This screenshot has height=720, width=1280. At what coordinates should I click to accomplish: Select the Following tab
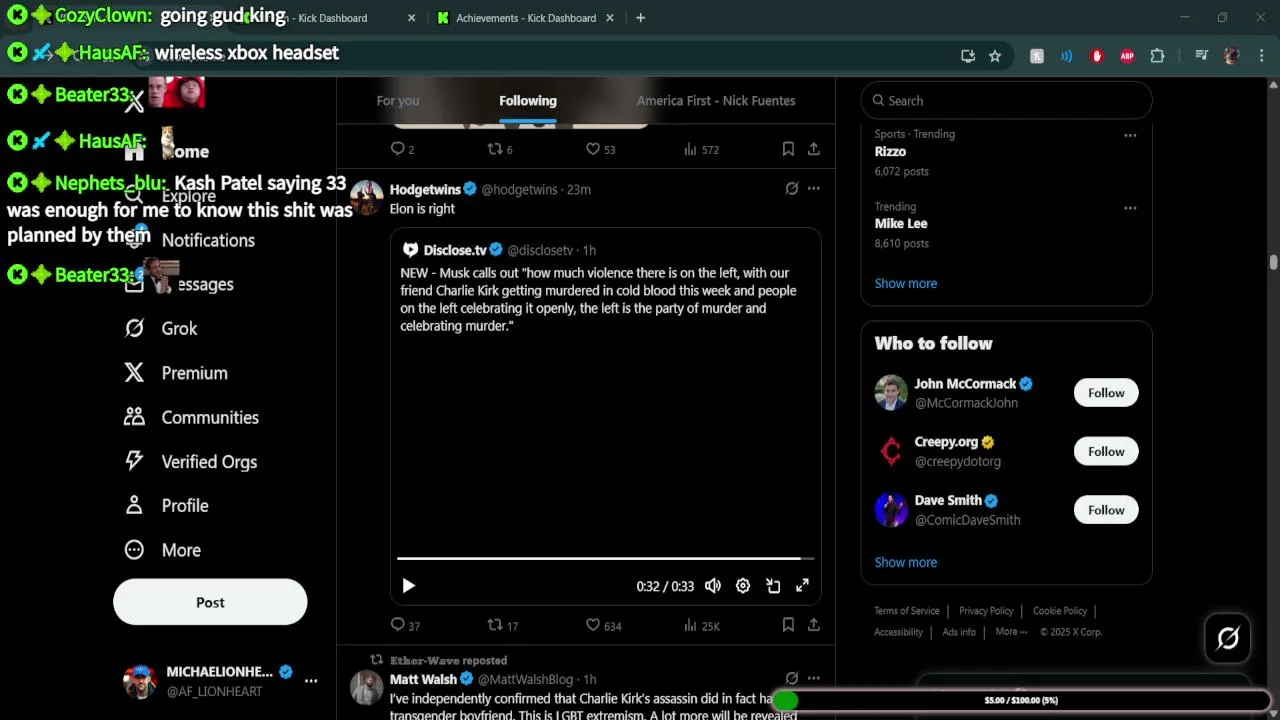[528, 100]
